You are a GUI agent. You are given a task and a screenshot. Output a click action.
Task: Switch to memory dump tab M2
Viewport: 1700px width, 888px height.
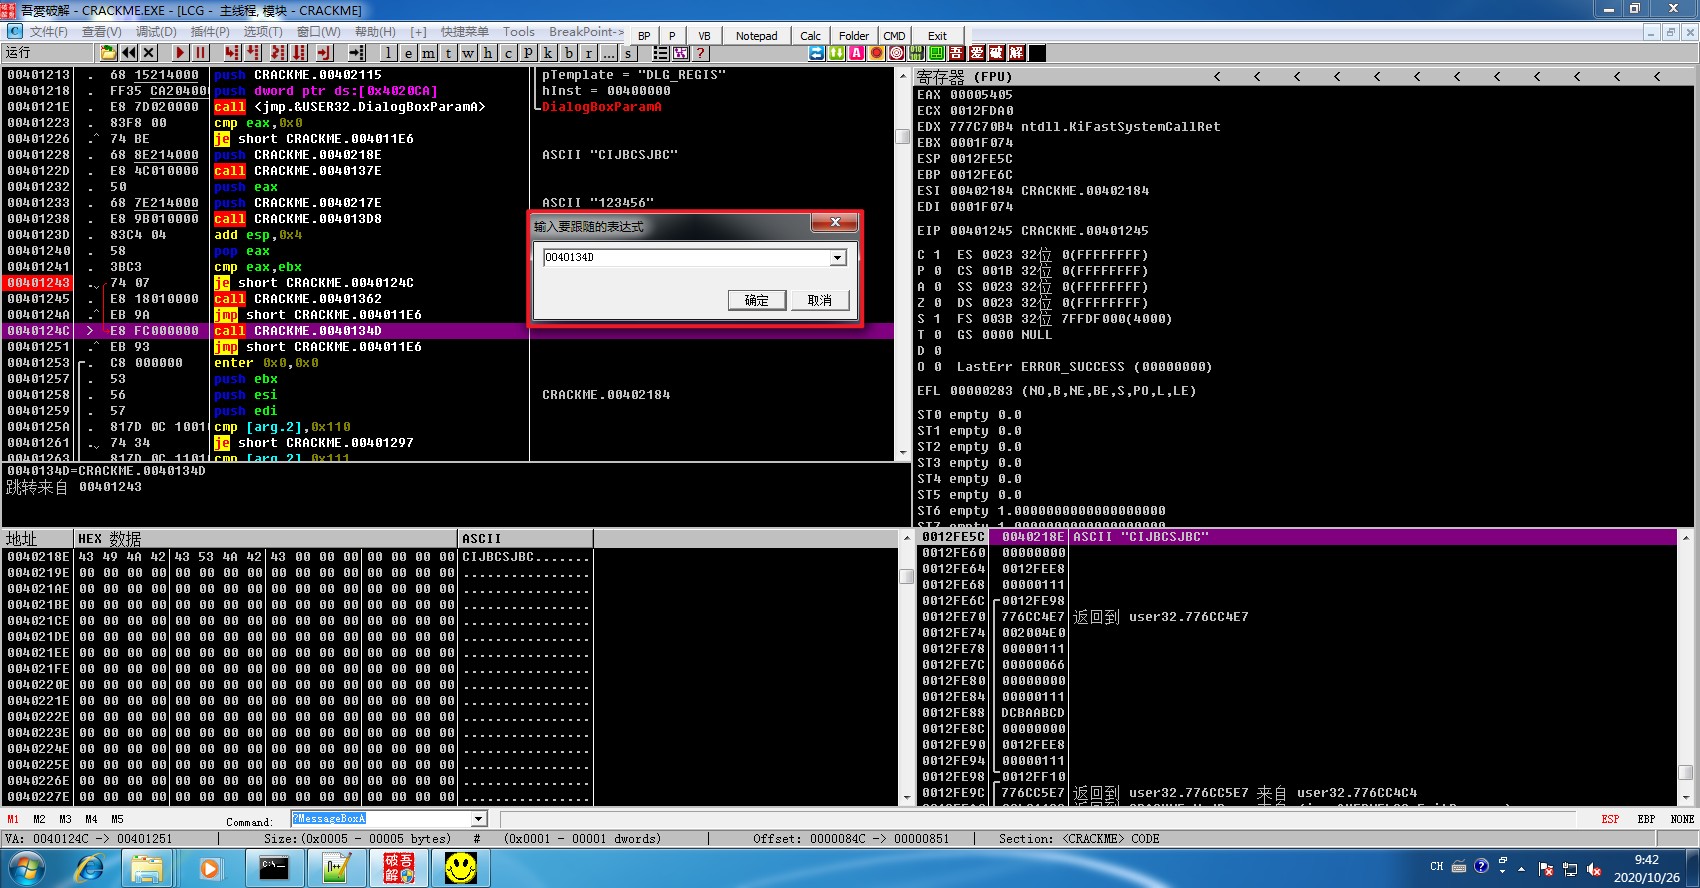click(x=39, y=819)
